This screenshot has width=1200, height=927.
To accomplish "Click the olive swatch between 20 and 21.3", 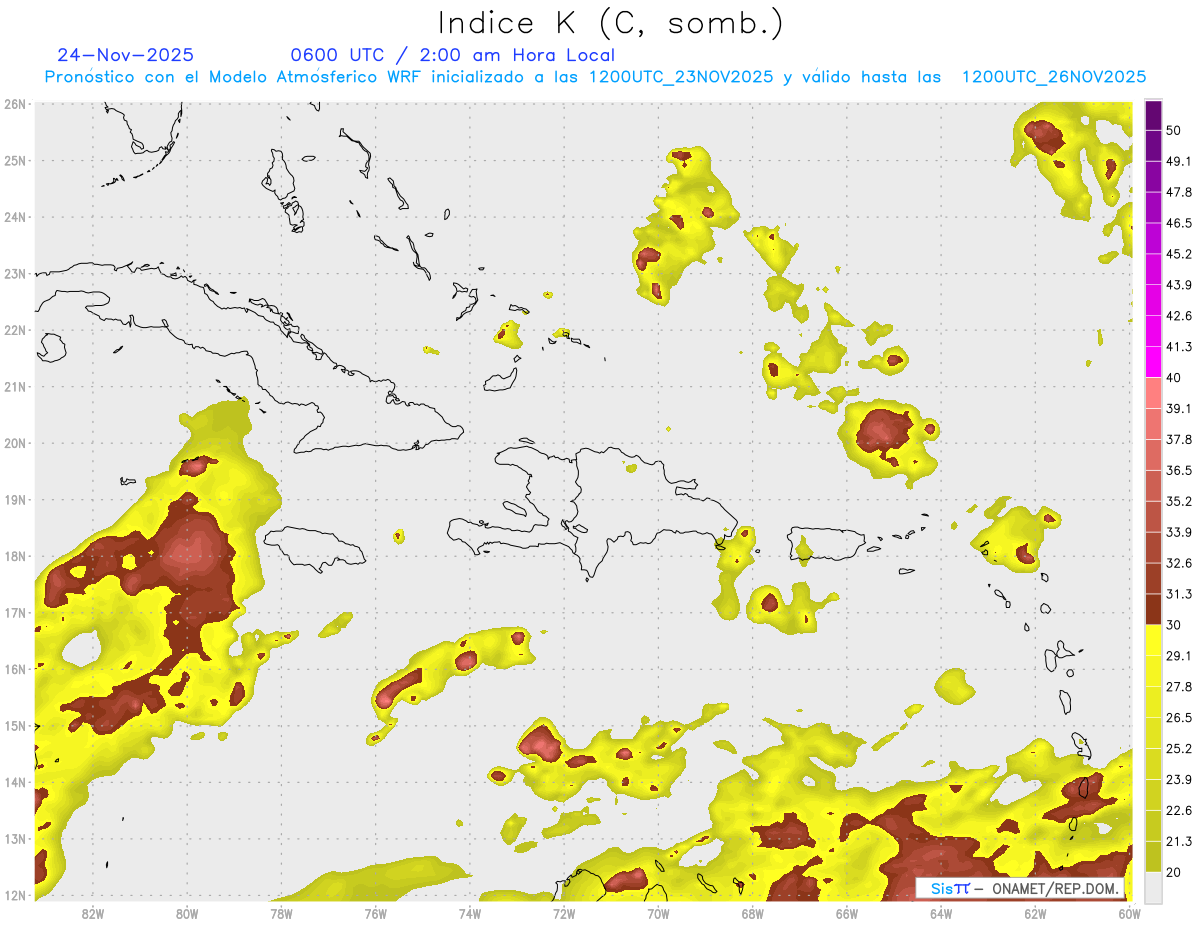I will (x=1153, y=856).
